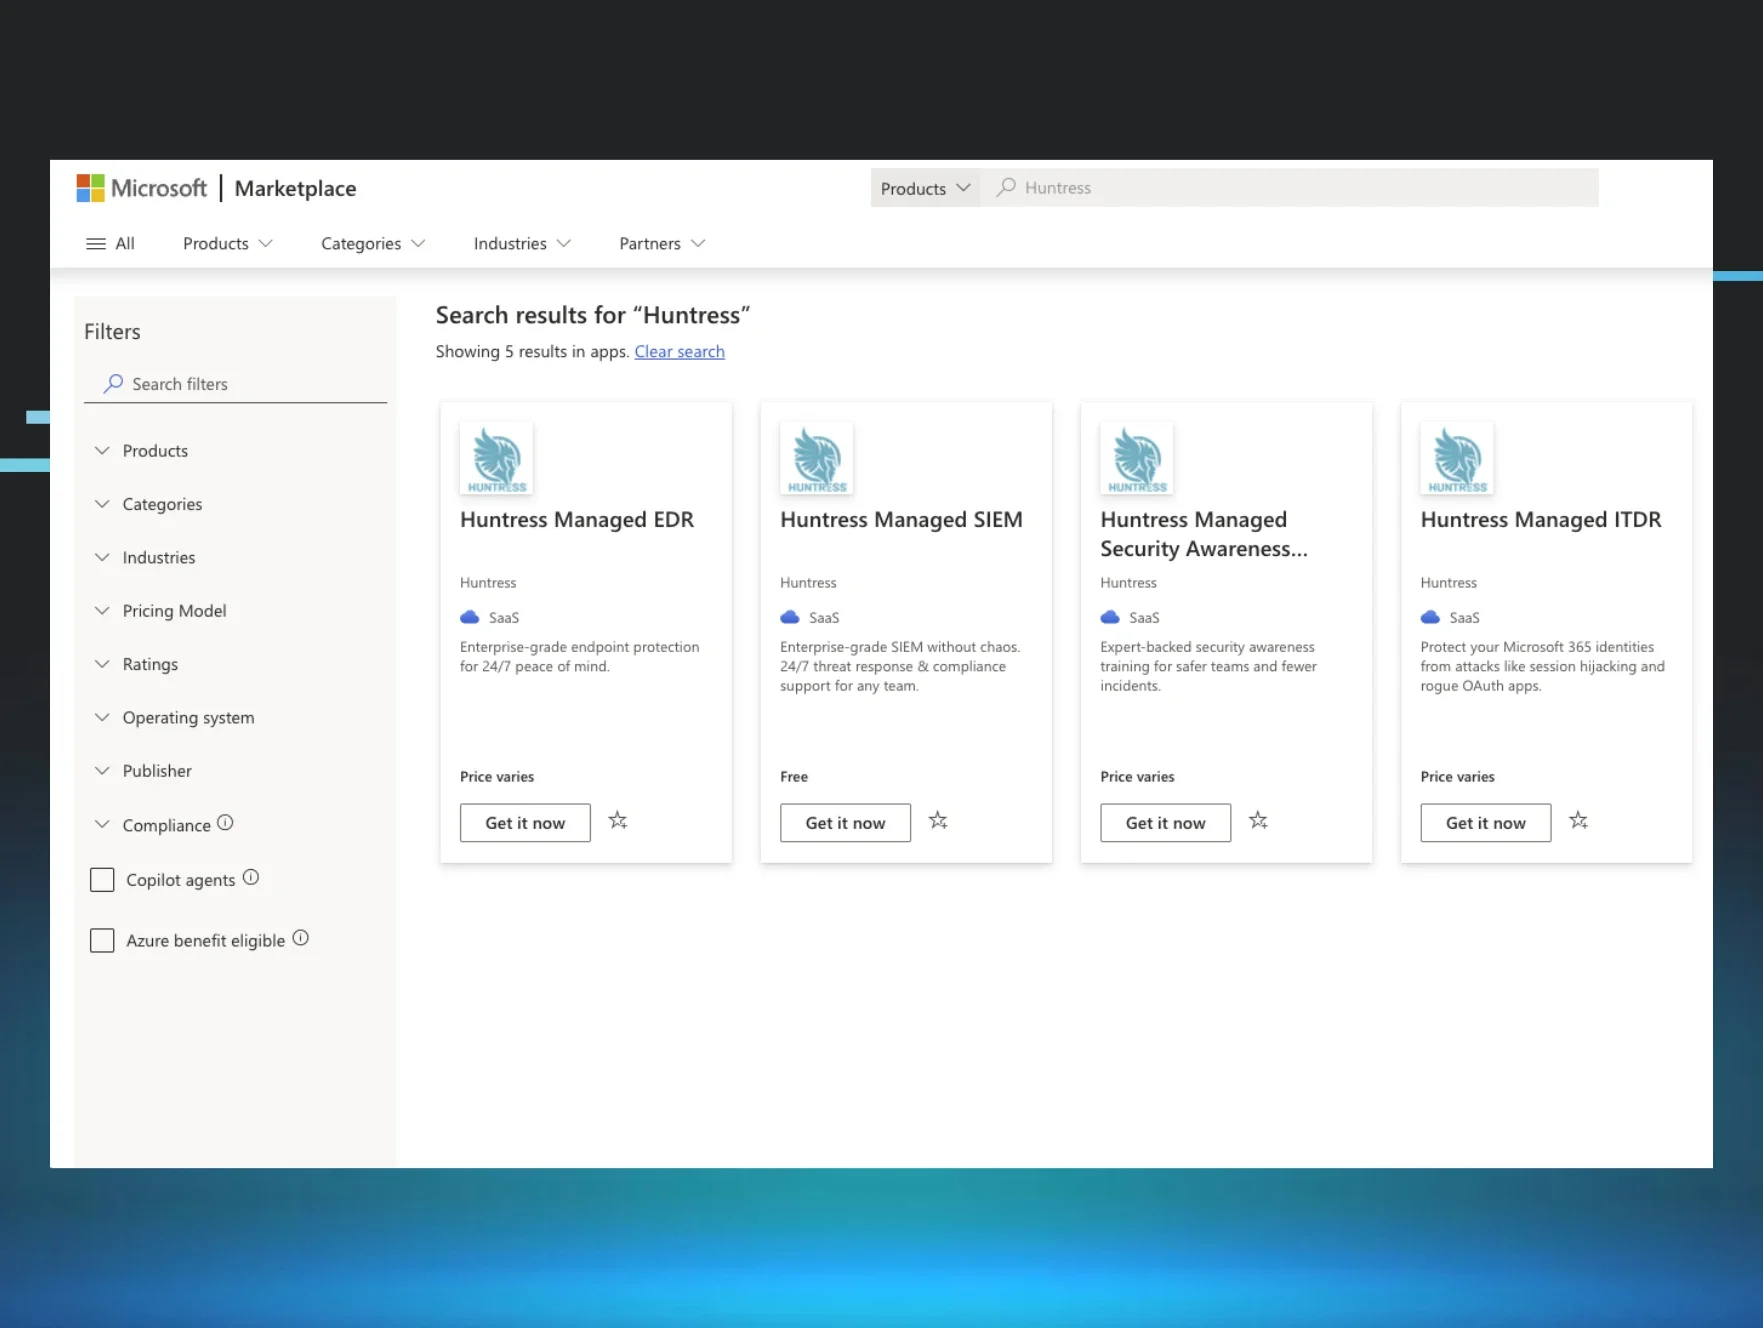The height and width of the screenshot is (1328, 1763).
Task: Expand the Publisher filter section
Action: click(157, 771)
